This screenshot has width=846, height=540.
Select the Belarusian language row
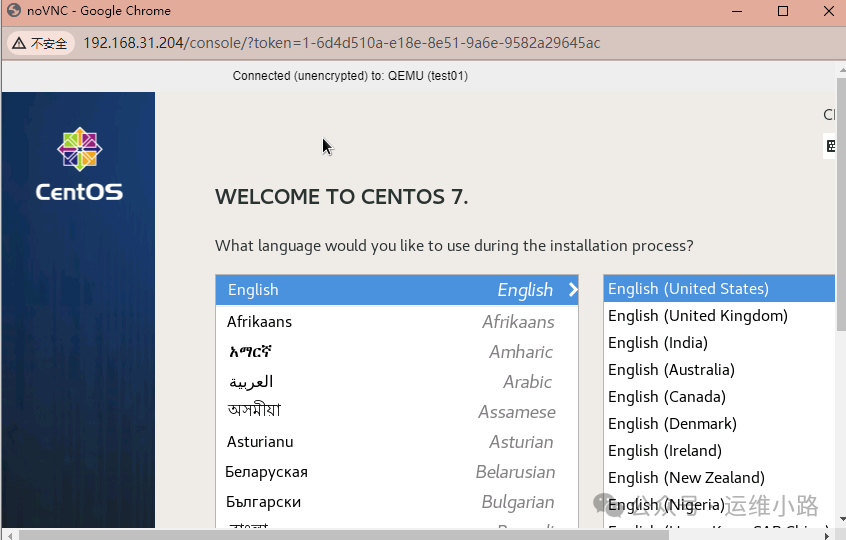[397, 472]
